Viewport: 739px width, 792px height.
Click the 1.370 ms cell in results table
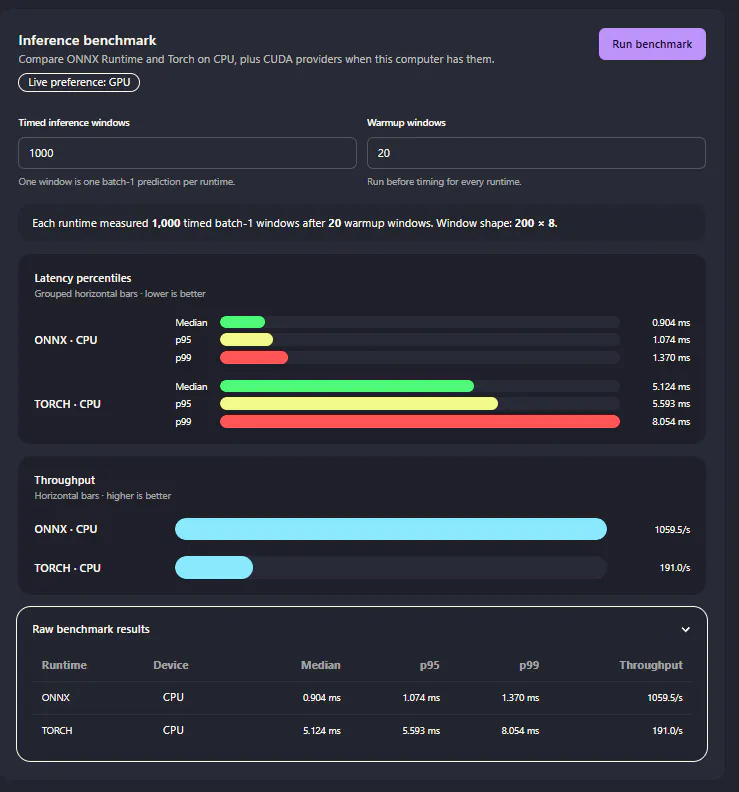pyautogui.click(x=520, y=698)
